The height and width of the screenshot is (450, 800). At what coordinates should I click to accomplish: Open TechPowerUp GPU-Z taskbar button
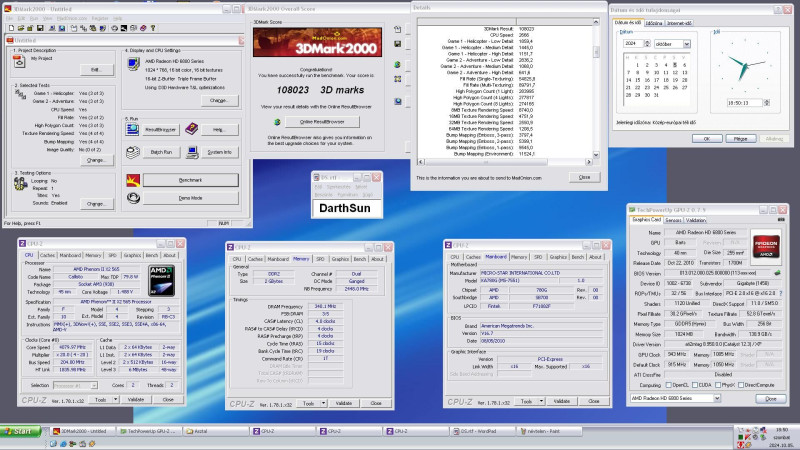pyautogui.click(x=148, y=431)
